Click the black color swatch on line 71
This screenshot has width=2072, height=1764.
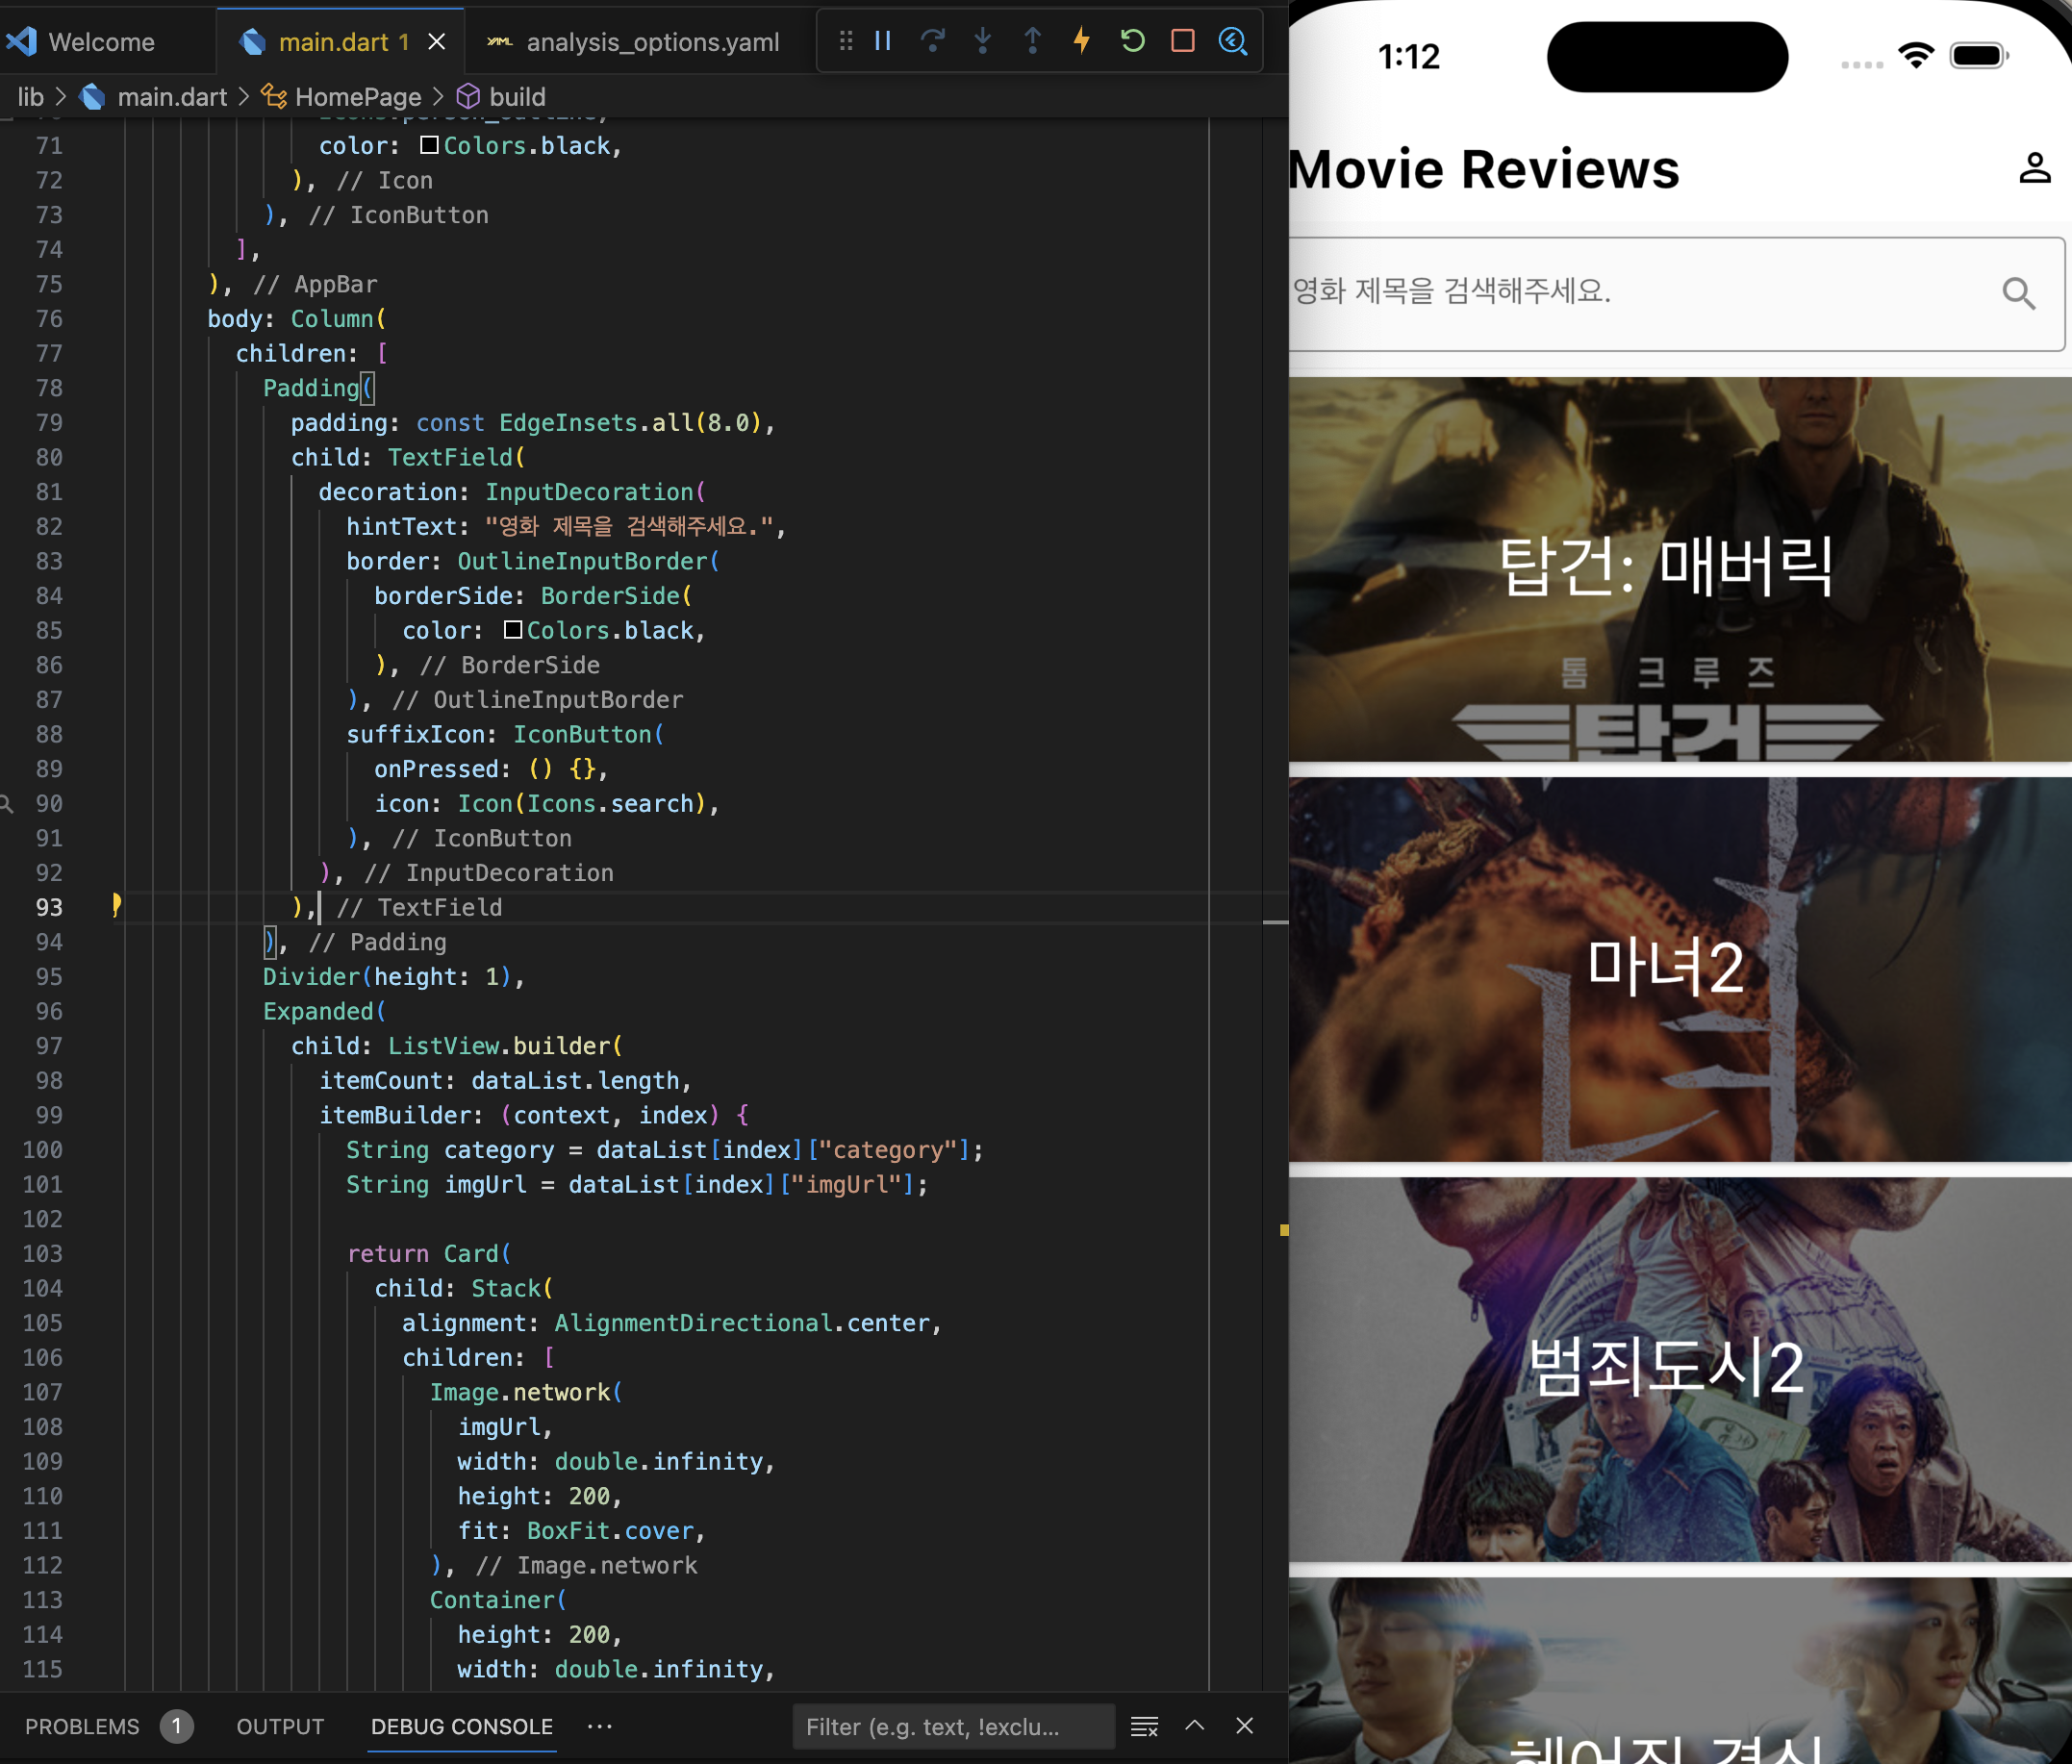point(429,145)
